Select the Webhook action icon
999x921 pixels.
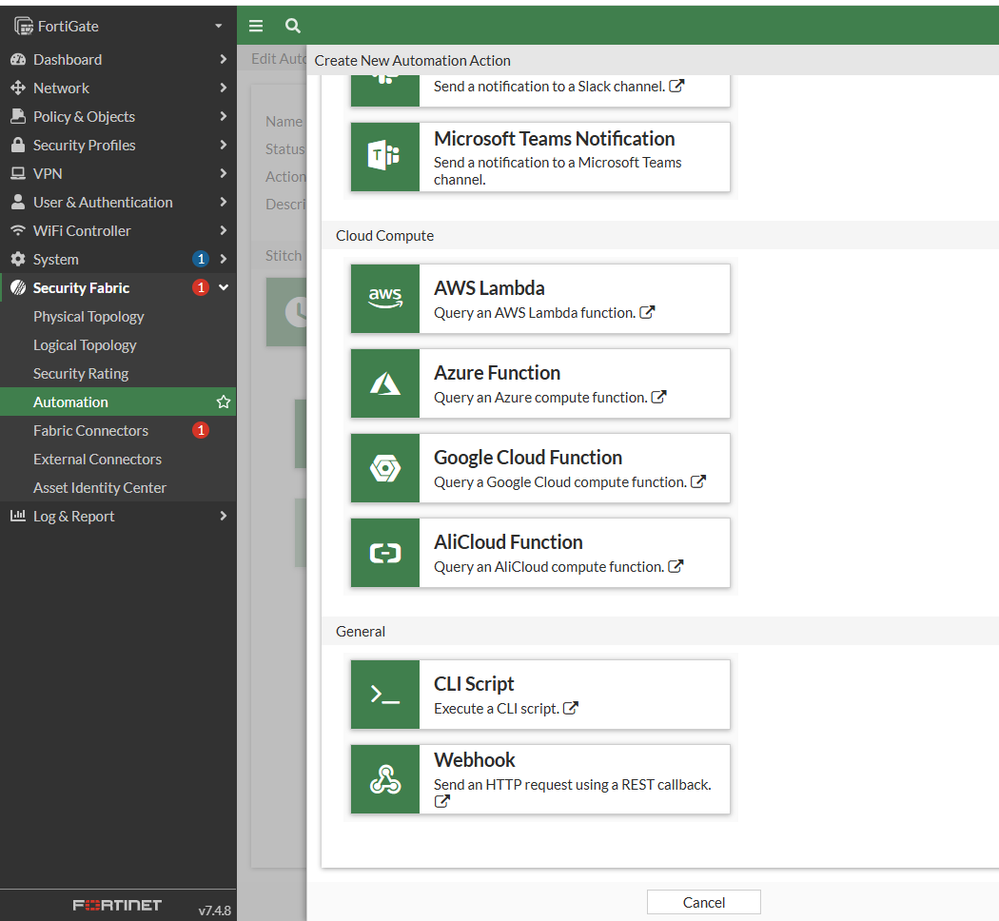[x=385, y=779]
